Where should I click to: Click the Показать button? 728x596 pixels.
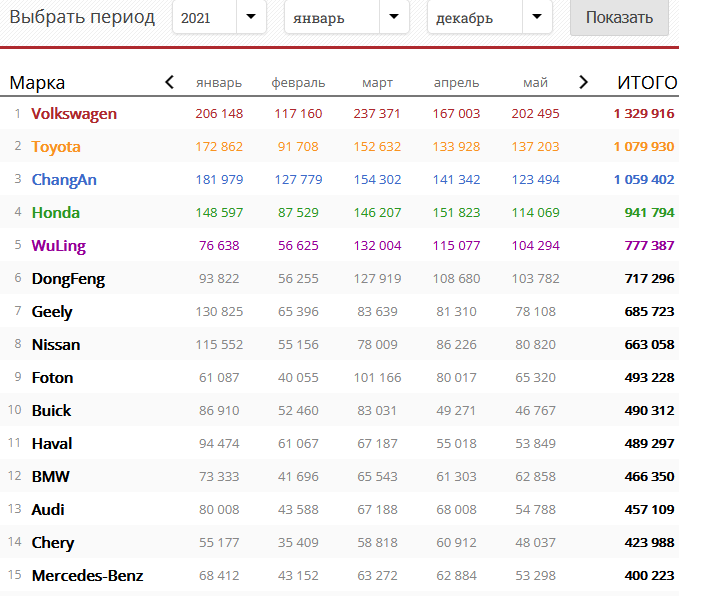(619, 17)
